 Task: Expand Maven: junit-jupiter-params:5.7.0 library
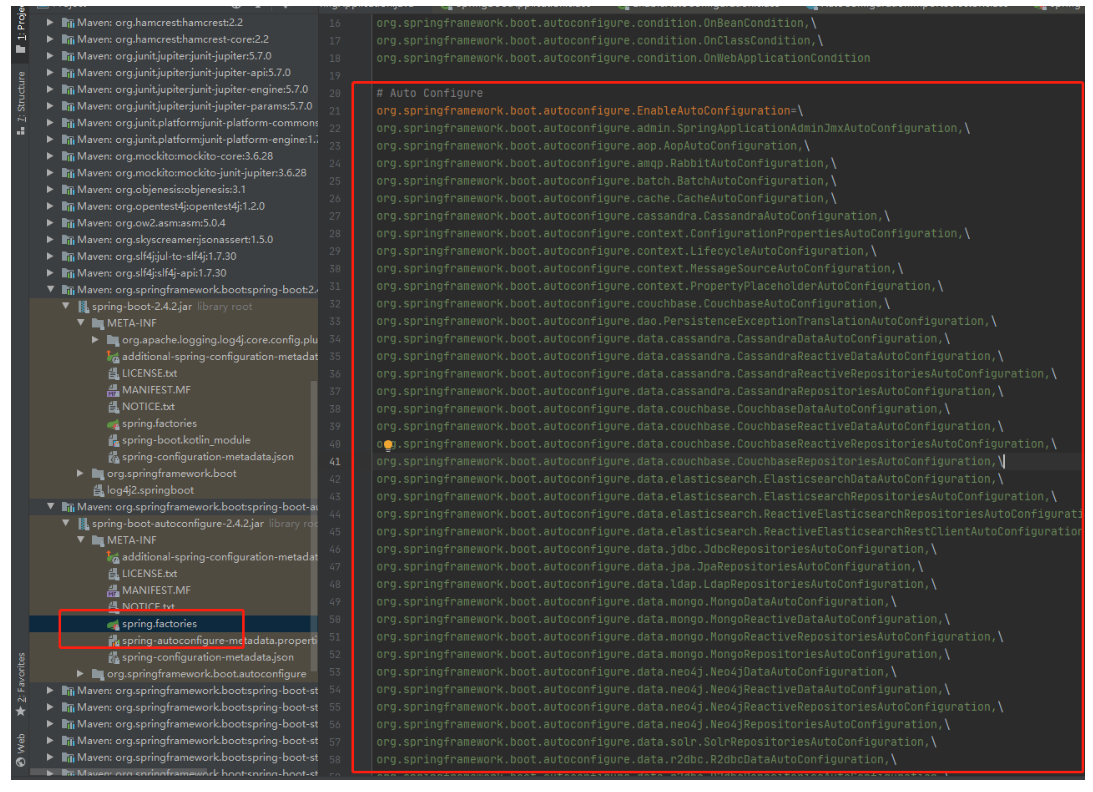coord(50,107)
